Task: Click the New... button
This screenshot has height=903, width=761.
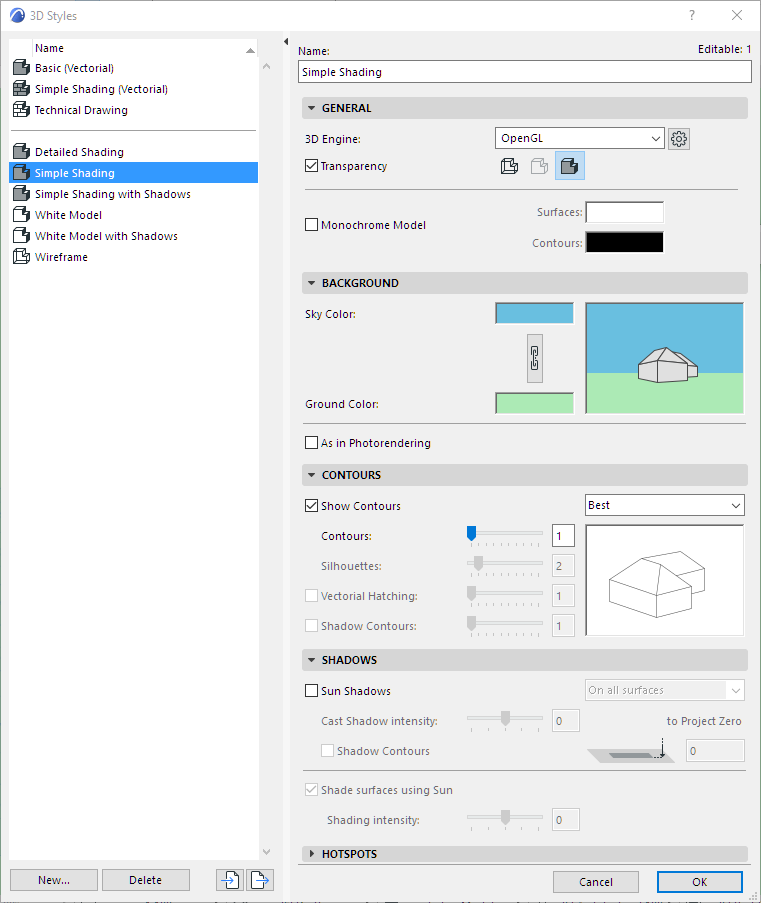Action: click(54, 880)
